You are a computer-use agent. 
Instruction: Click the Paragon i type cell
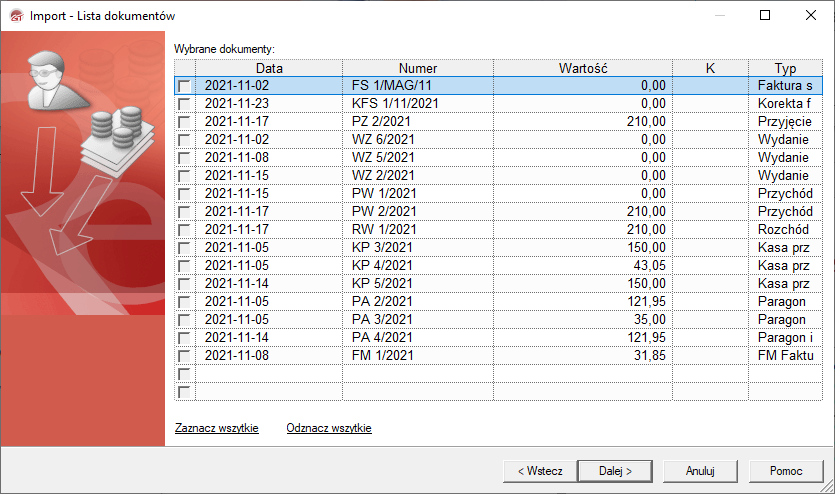(x=785, y=337)
